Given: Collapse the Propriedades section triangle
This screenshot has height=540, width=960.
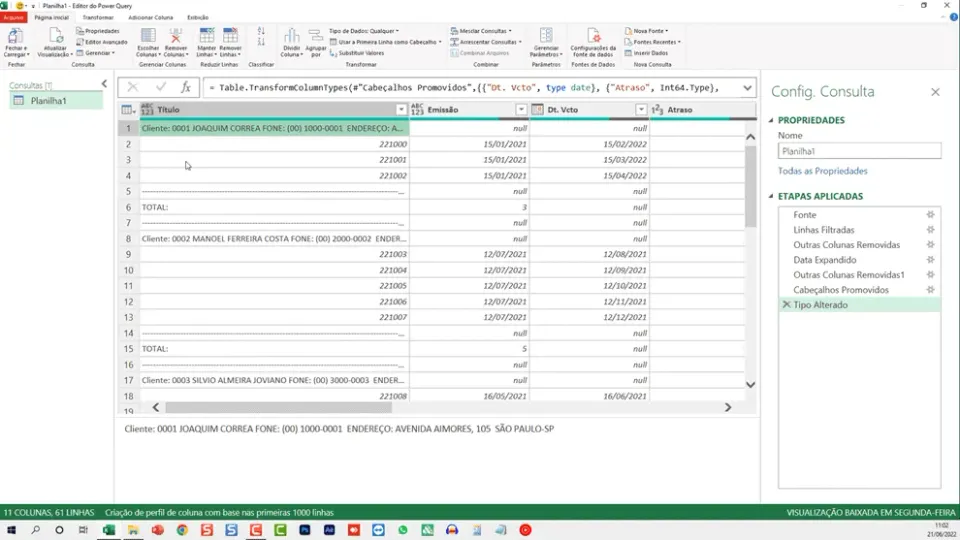Looking at the screenshot, I should tap(771, 121).
